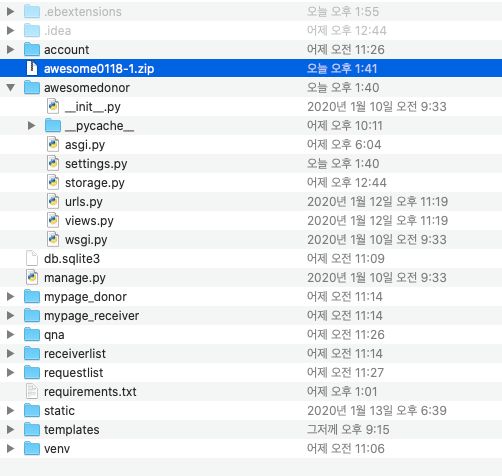Viewport: 502px width, 476px height.
Task: Select the awesomedonor folder name
Action: [87, 88]
